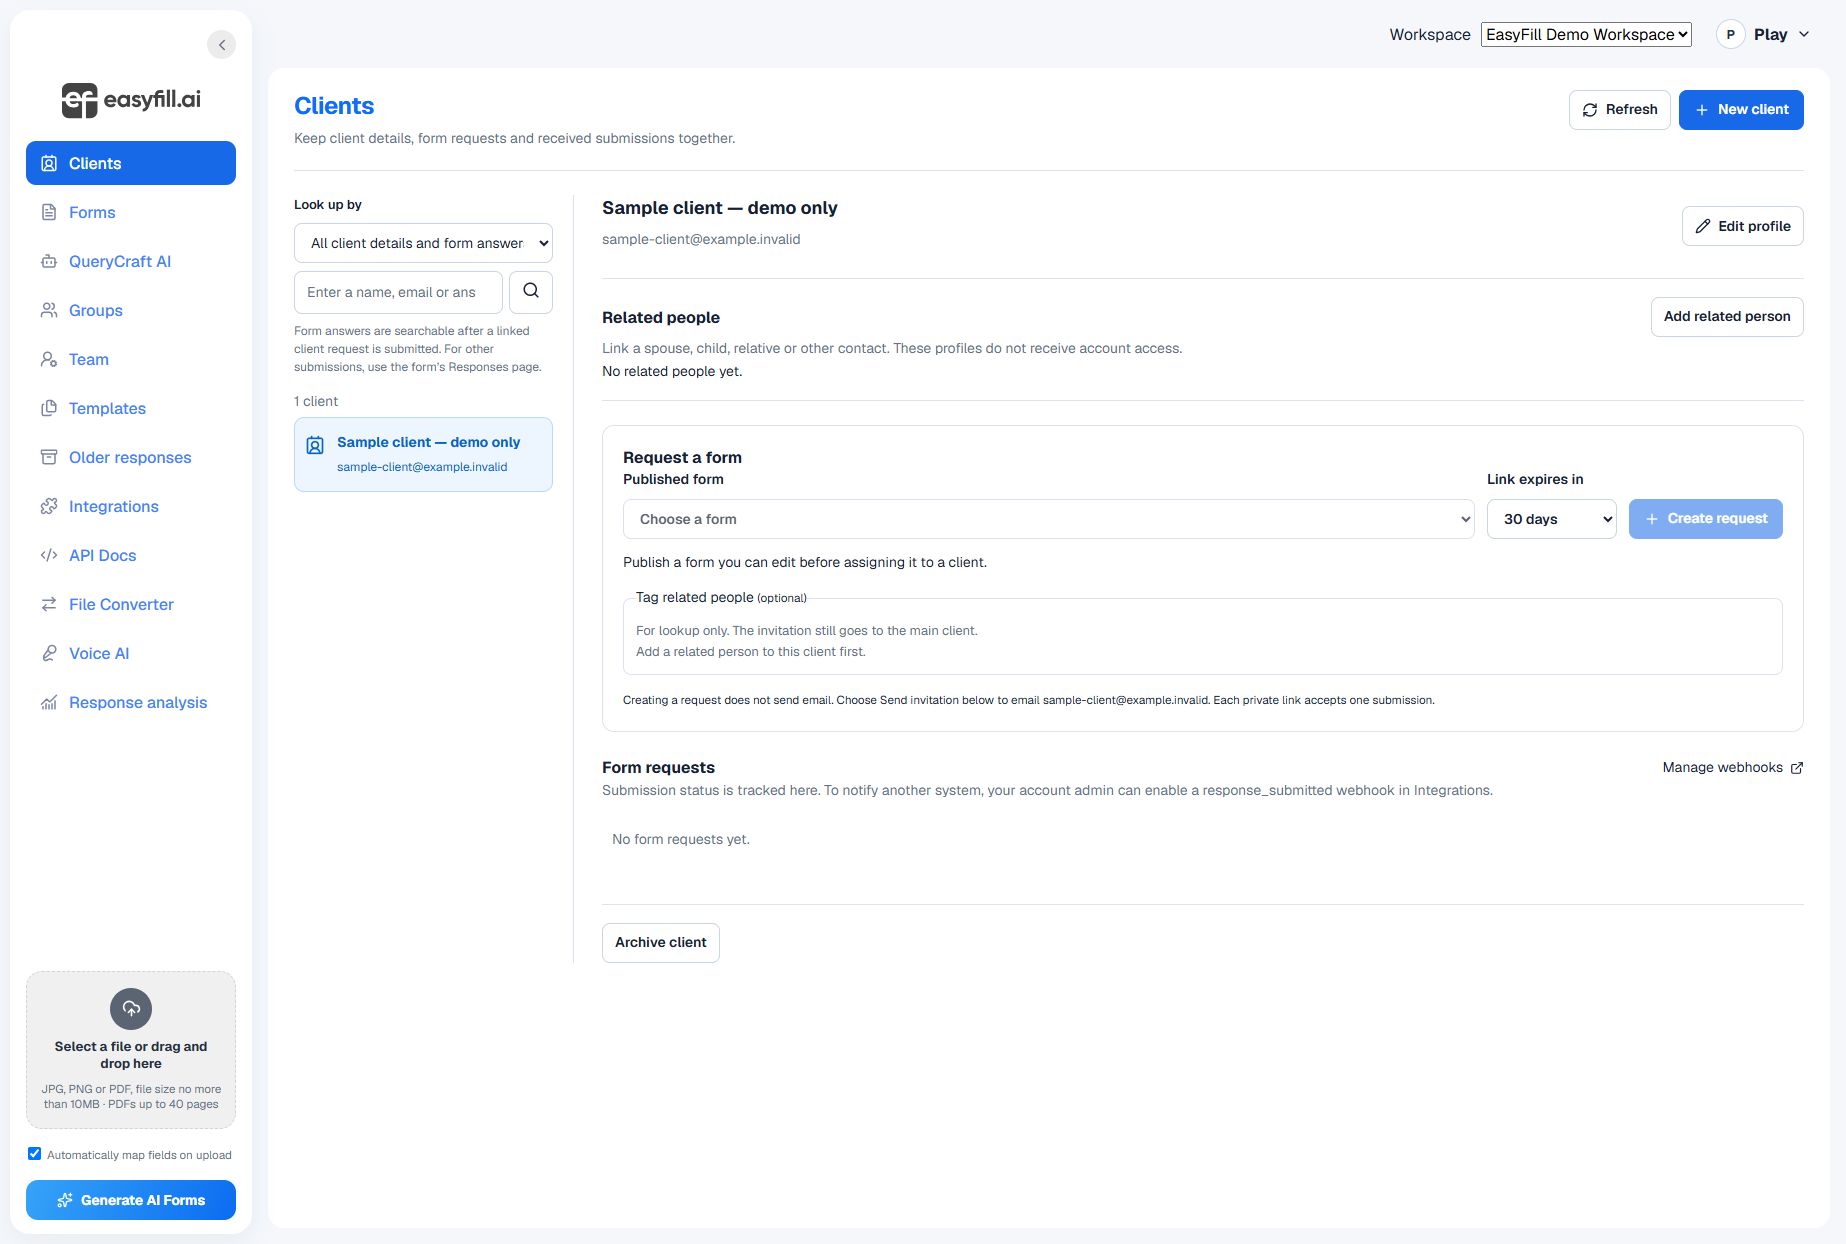The height and width of the screenshot is (1244, 1846).
Task: Click the Refresh button
Action: (x=1619, y=110)
